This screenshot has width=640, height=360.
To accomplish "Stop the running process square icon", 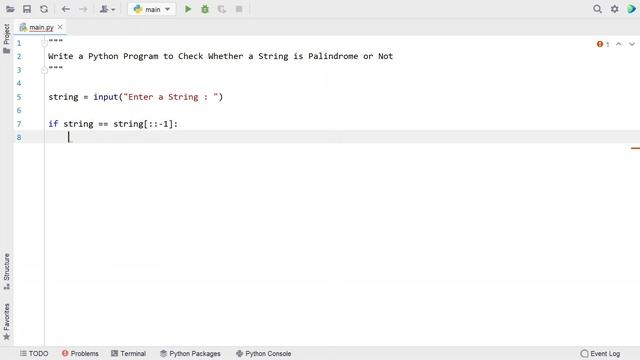I will coord(239,9).
